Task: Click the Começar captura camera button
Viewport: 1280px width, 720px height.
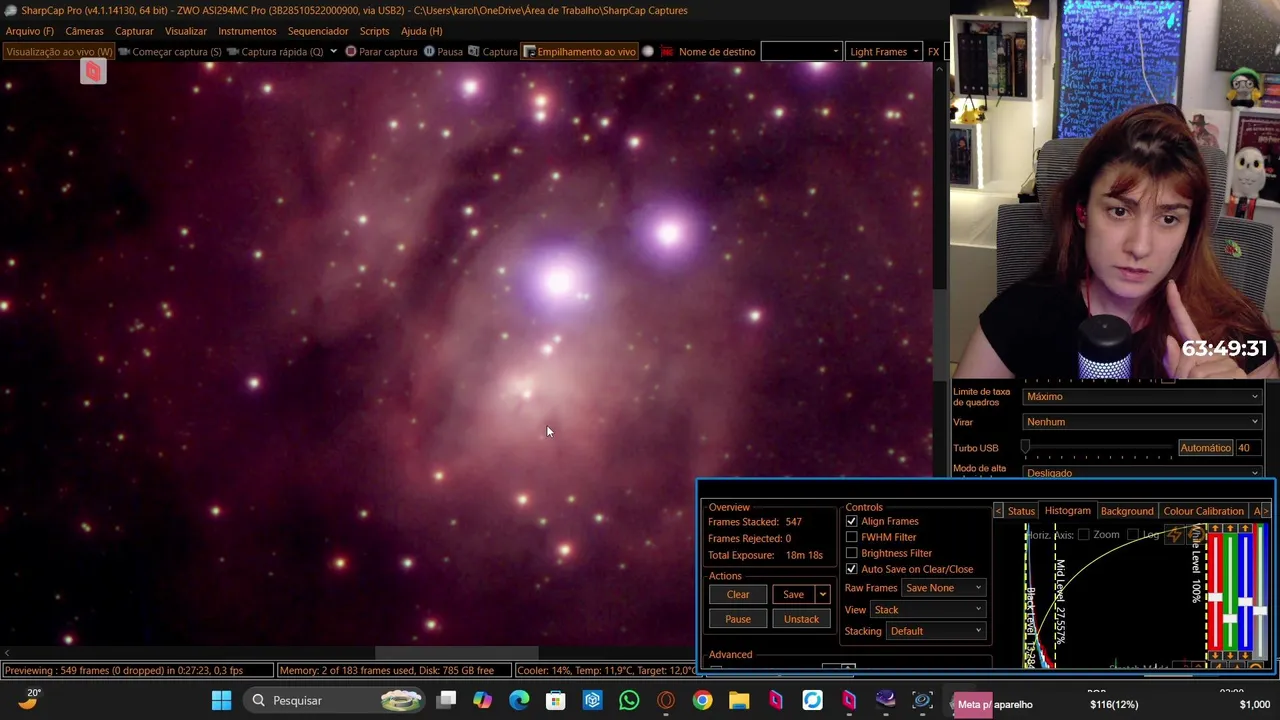Action: coord(170,52)
